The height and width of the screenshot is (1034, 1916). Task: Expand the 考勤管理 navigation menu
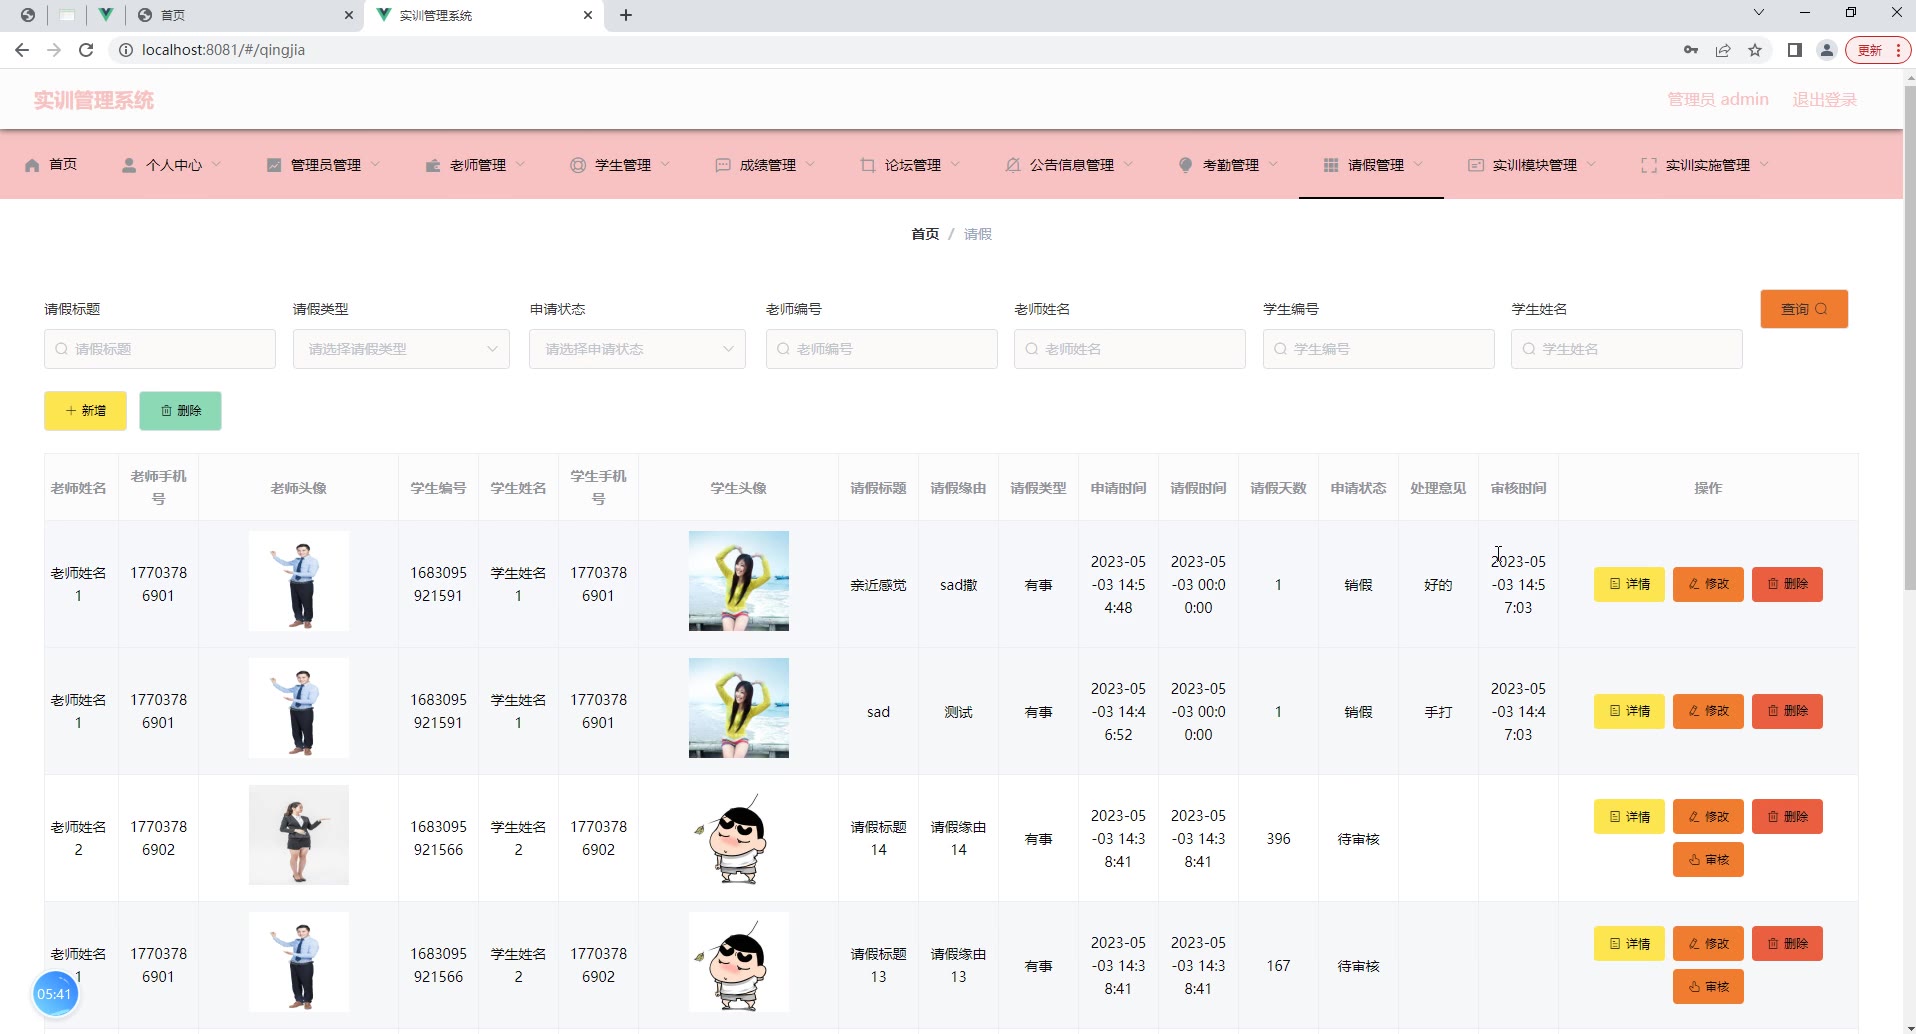click(1228, 165)
